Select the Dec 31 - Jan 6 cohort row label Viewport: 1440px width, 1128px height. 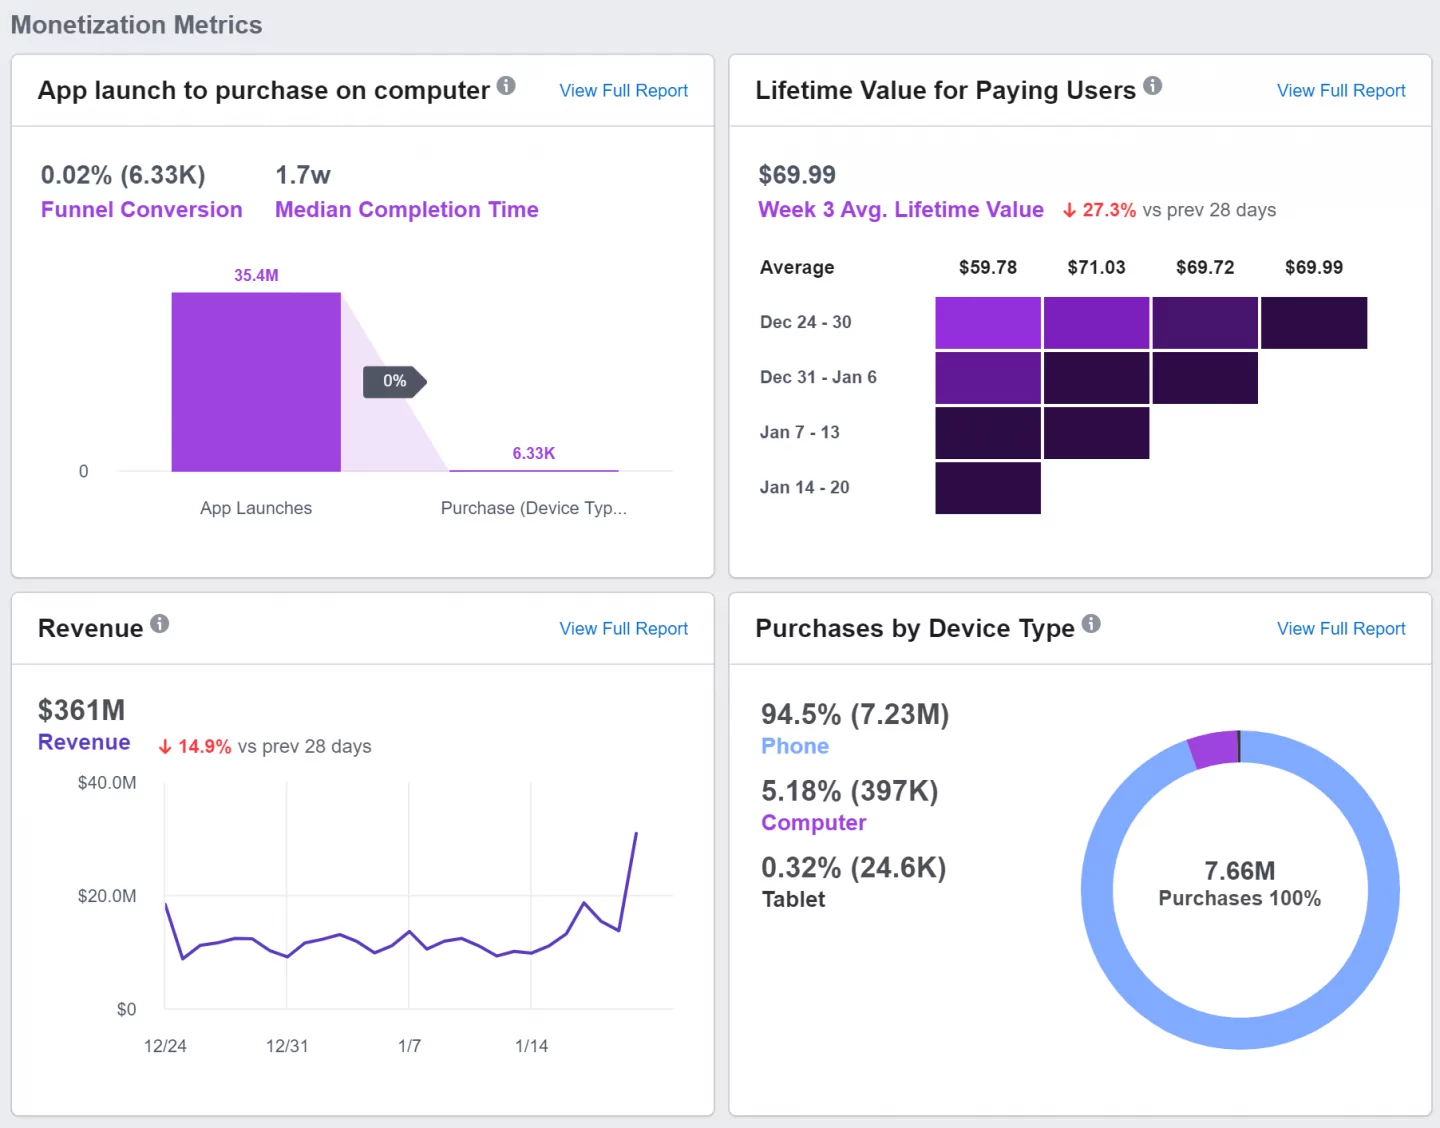click(x=818, y=377)
